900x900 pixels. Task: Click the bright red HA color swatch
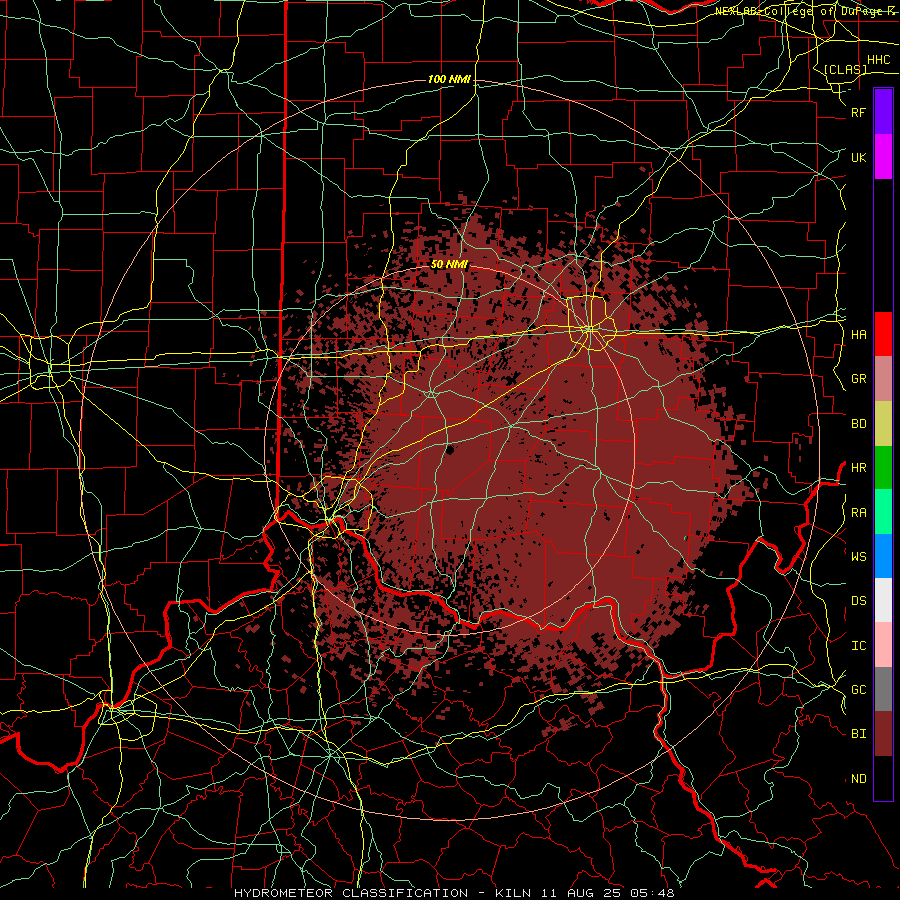tap(883, 334)
